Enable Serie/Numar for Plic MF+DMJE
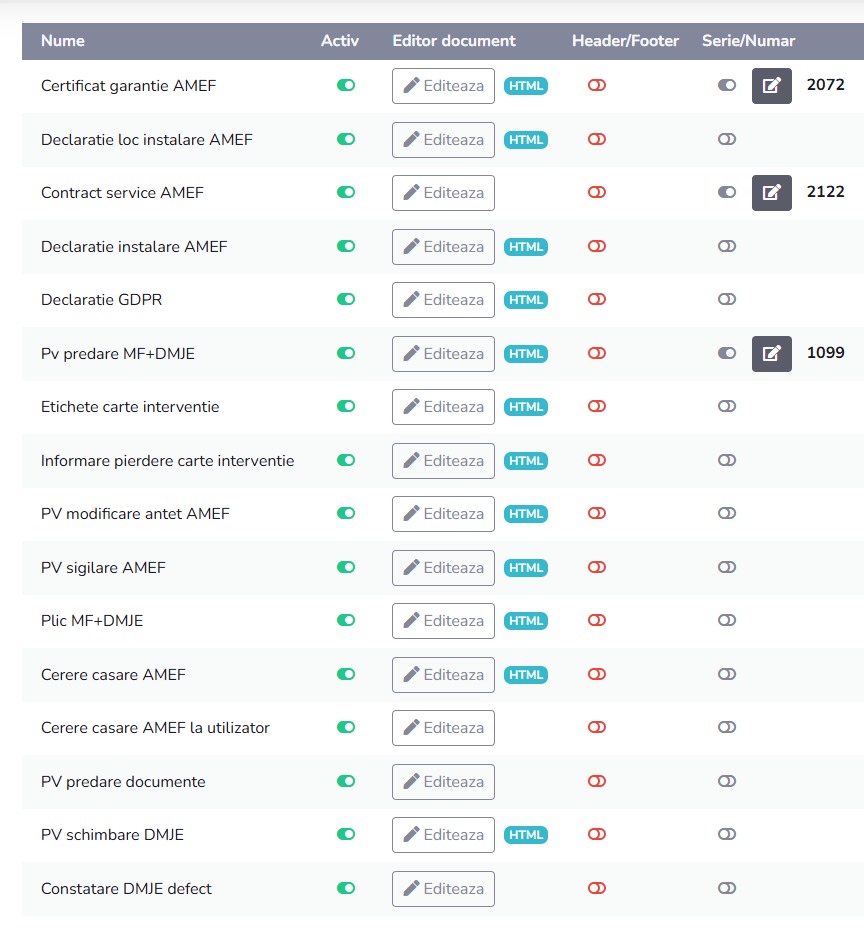The height and width of the screenshot is (933, 864). [x=727, y=621]
